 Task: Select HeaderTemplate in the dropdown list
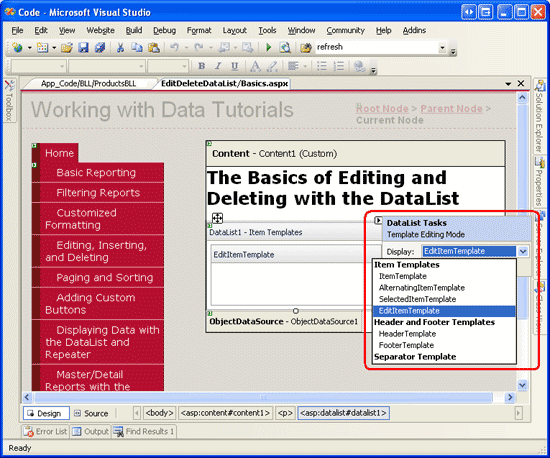point(407,334)
